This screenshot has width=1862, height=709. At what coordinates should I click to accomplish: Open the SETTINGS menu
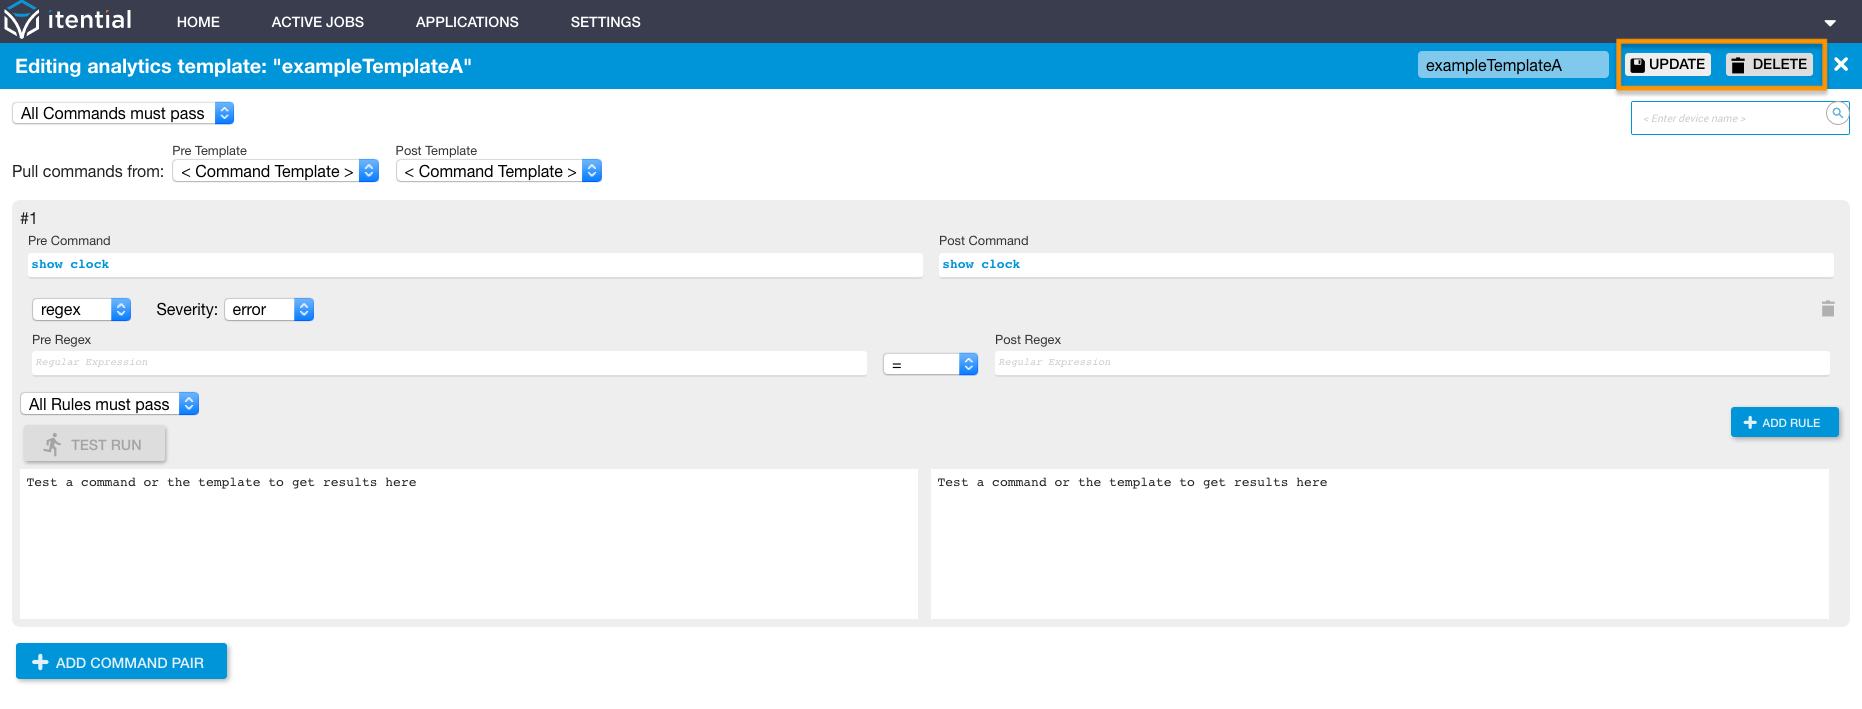605,22
